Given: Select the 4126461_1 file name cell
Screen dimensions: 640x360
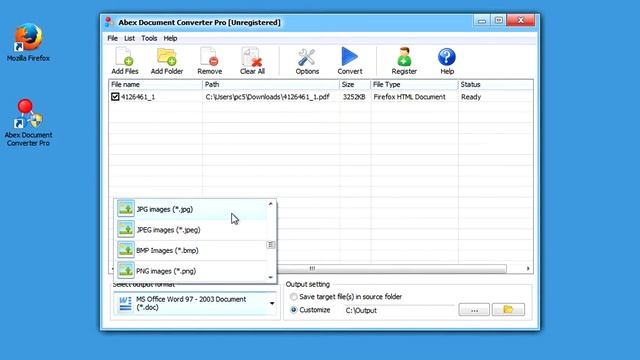Looking at the screenshot, I should 138,97.
